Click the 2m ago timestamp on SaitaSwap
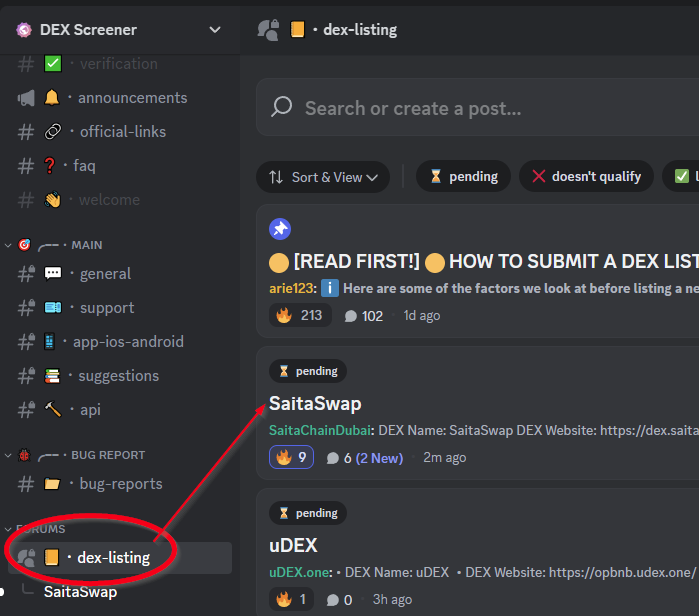The width and height of the screenshot is (699, 616). point(444,458)
